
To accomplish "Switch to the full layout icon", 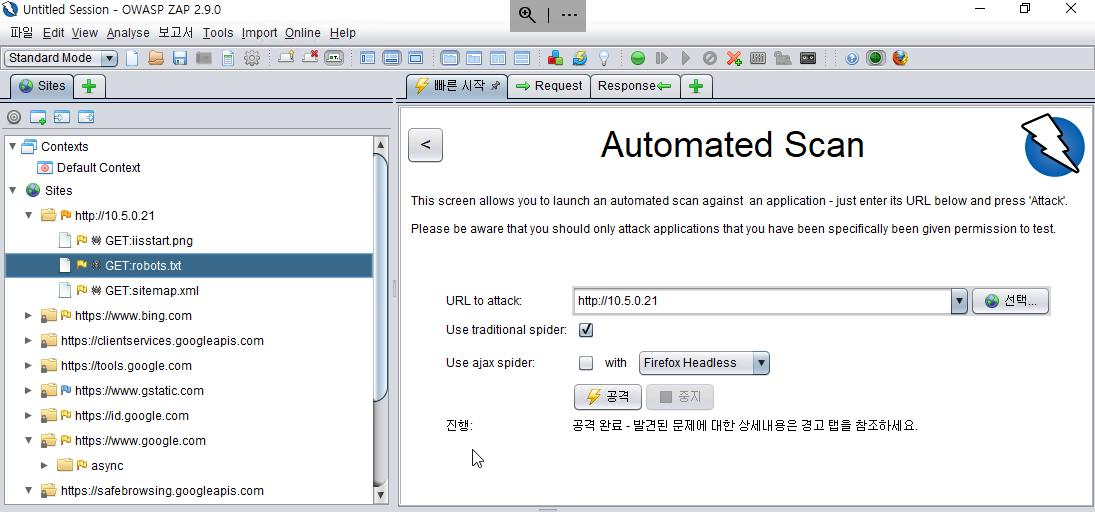I will coord(416,59).
